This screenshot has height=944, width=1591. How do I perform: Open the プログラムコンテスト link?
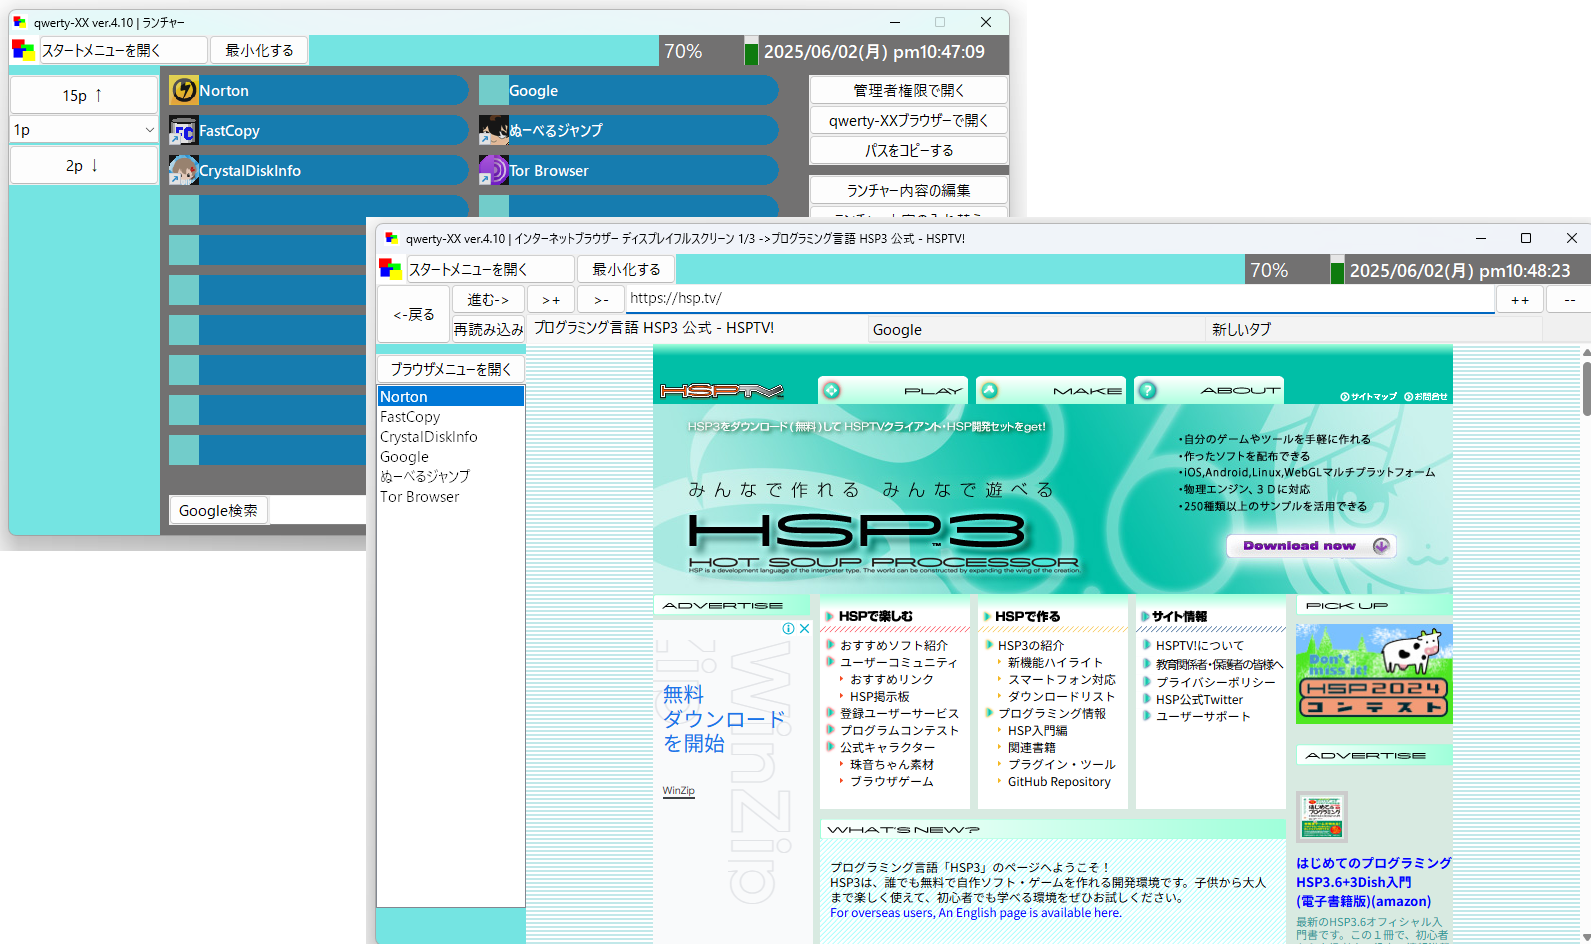[899, 730]
